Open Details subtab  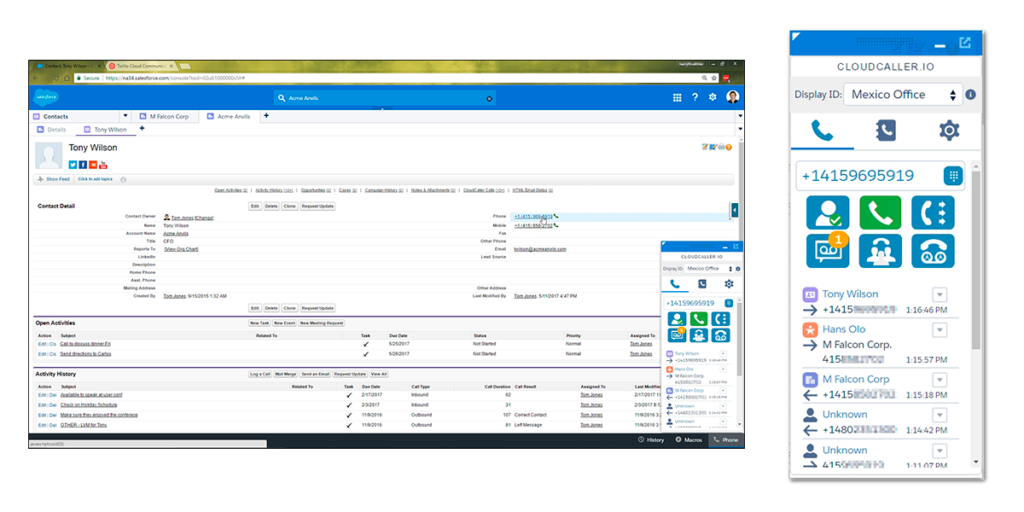click(52, 129)
